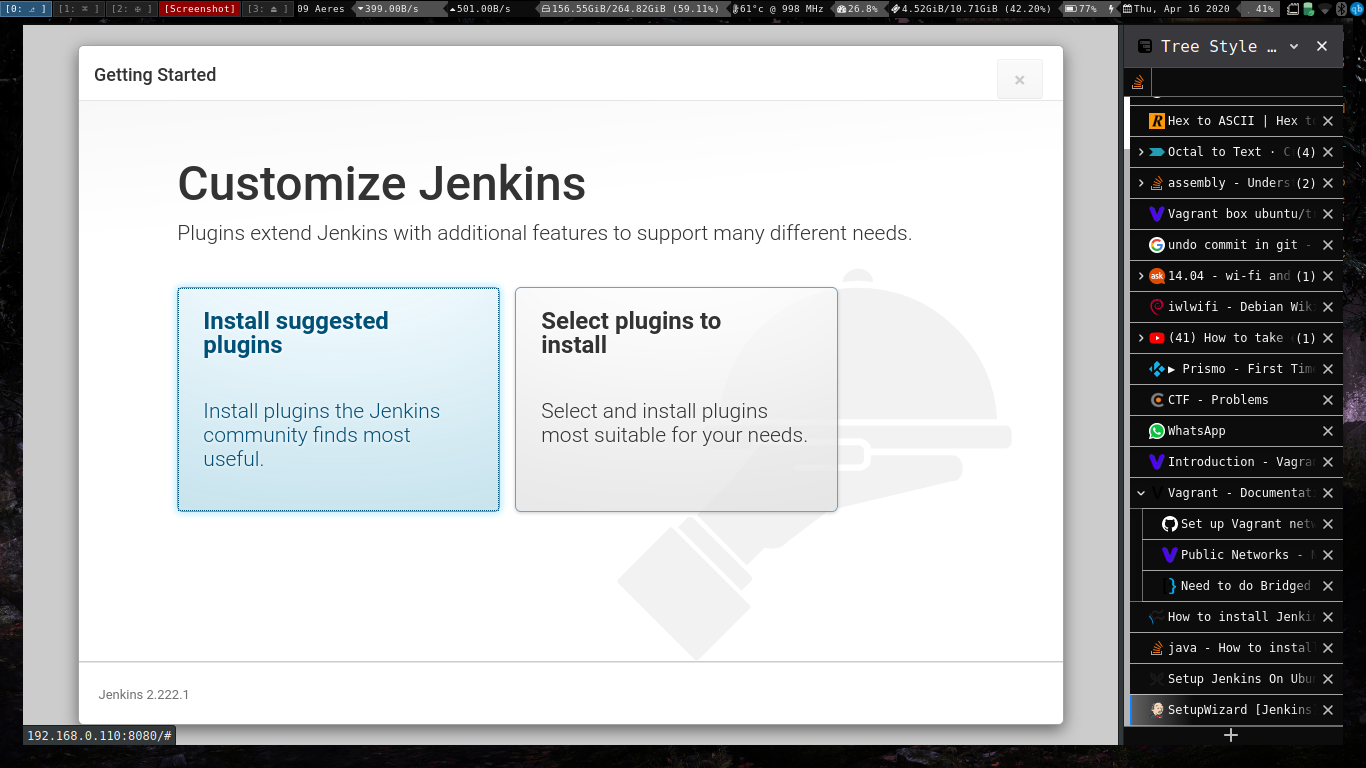The image size is (1366, 768).
Task: Switch to workspace 2 in status bar
Action: [x=131, y=9]
